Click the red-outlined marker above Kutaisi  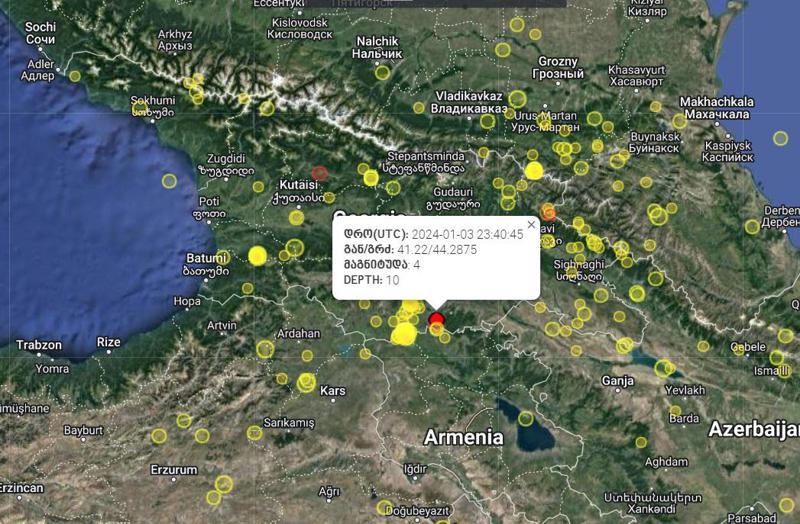[x=320, y=173]
